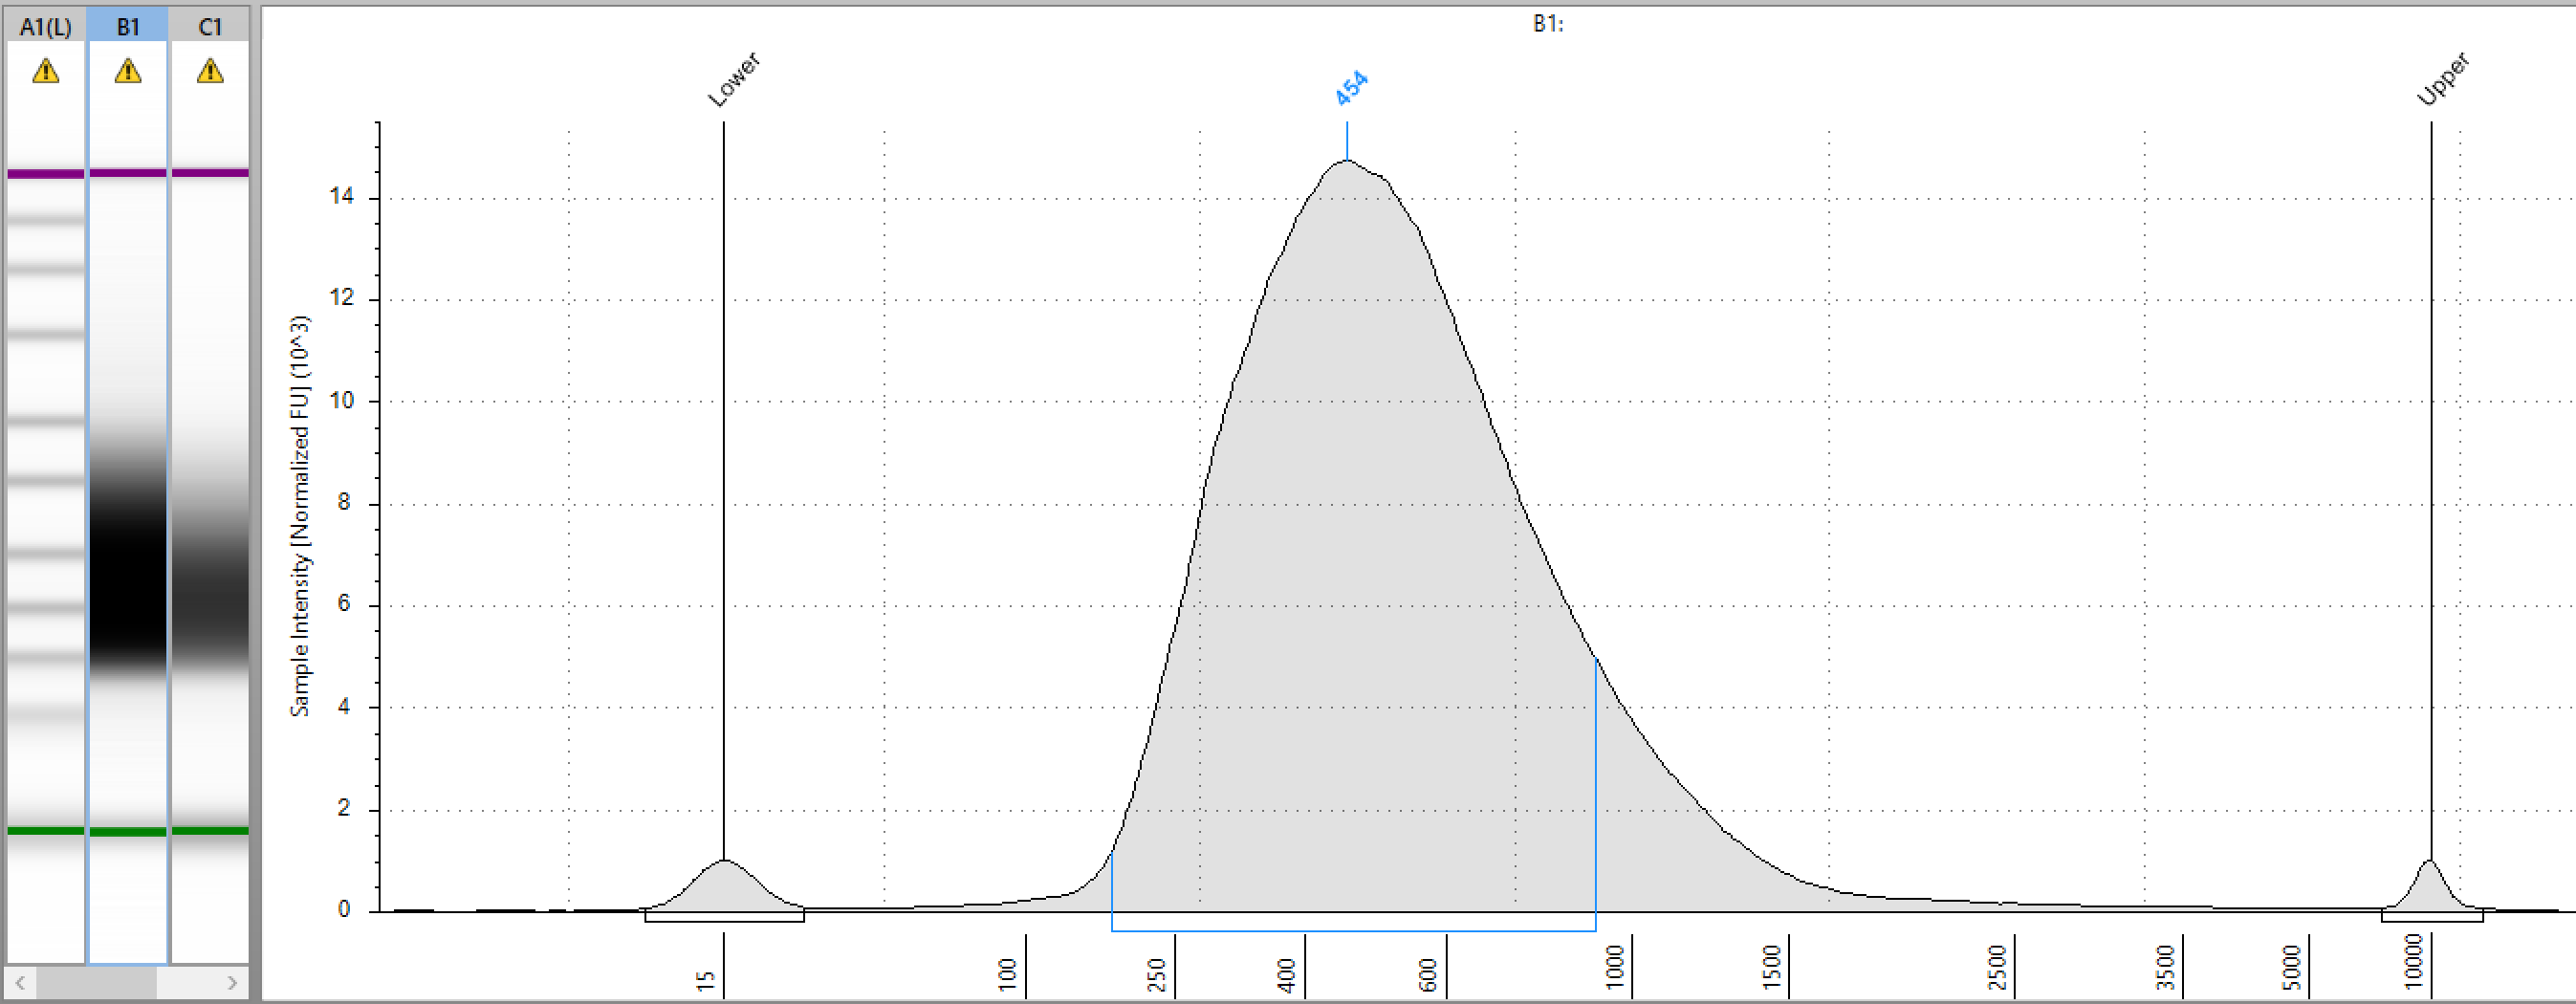The image size is (2576, 1004).
Task: Click the 1500 size axis label
Action: [1771, 968]
